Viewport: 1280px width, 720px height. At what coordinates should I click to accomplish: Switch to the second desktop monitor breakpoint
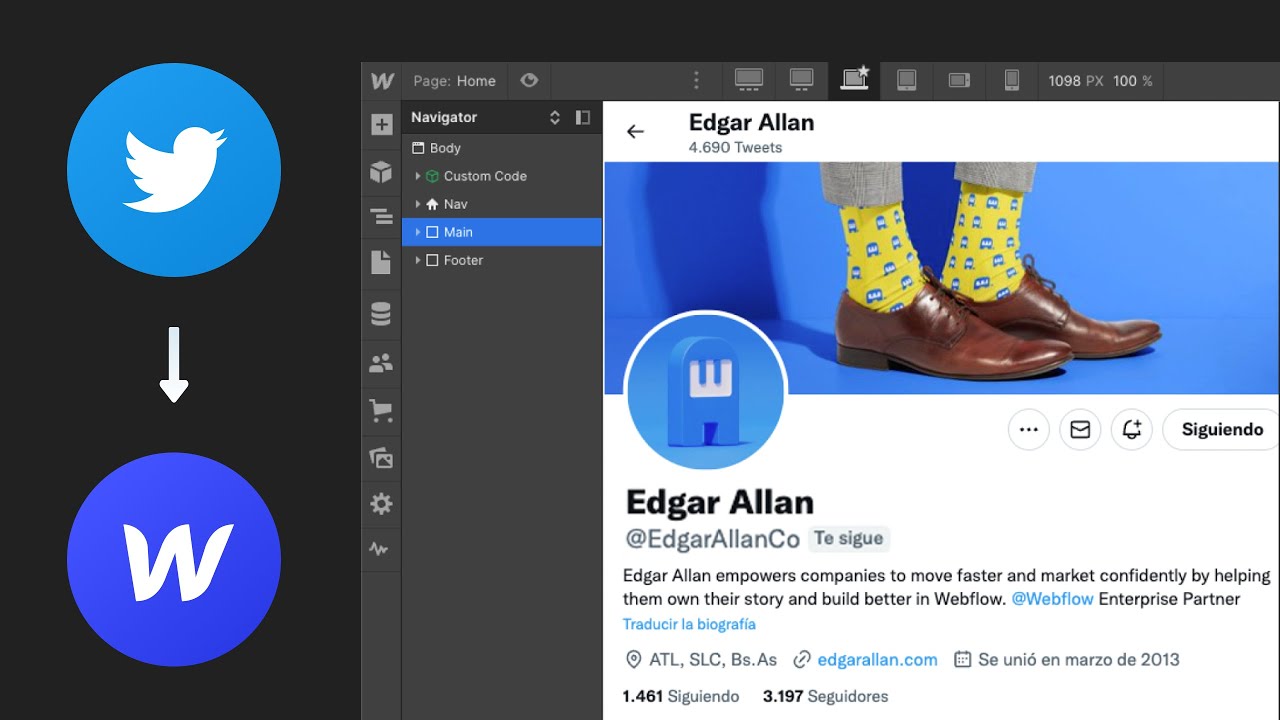coord(801,80)
